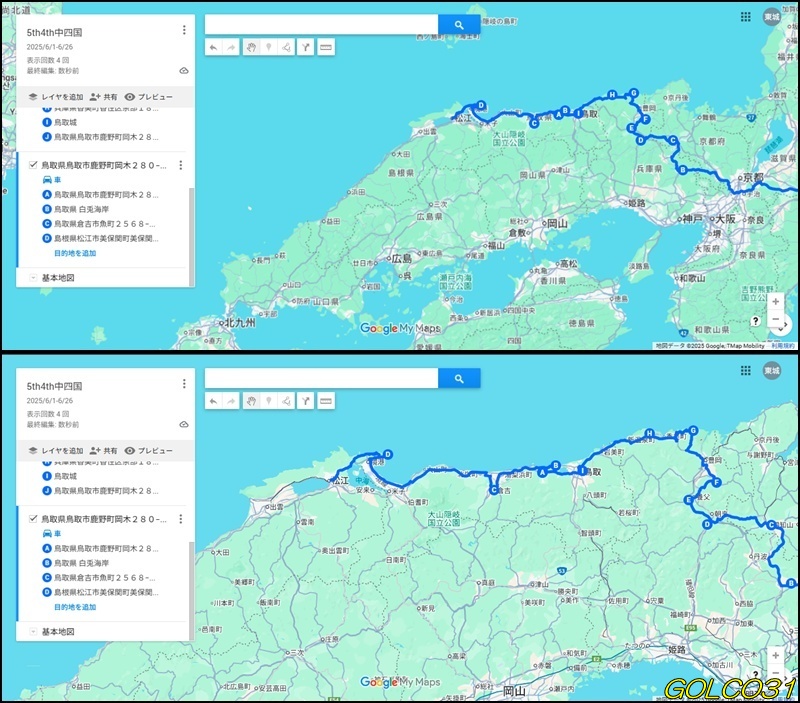Select the draw line tool in the lower map
The image size is (800, 703).
point(287,400)
